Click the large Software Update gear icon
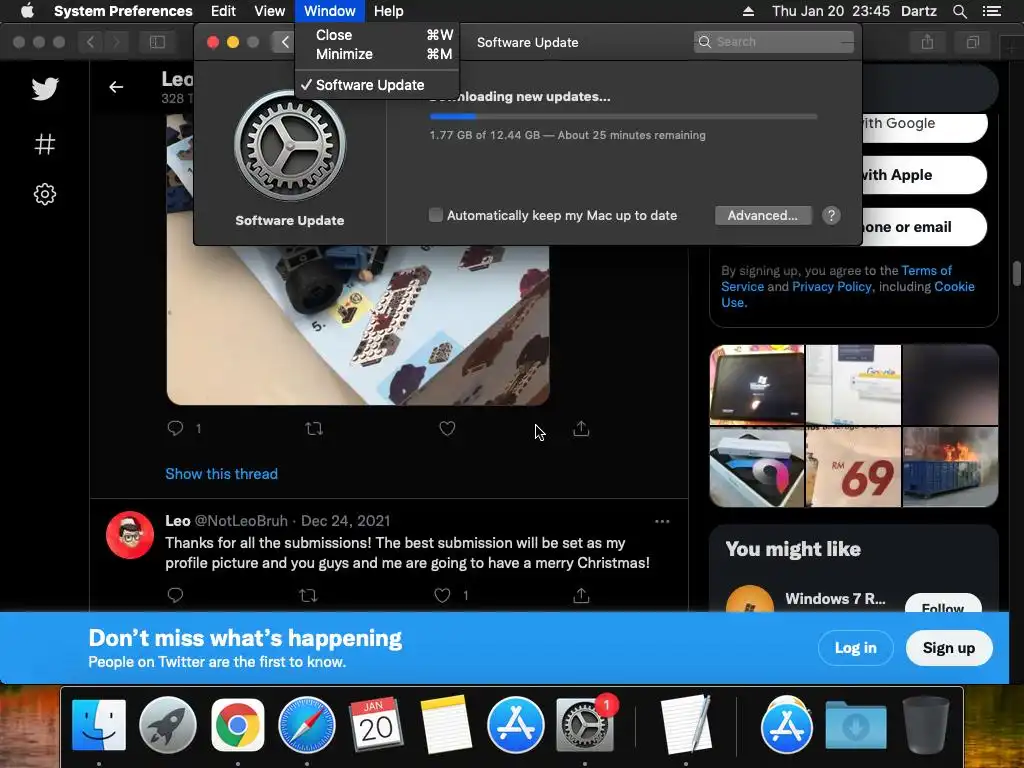 coord(289,146)
